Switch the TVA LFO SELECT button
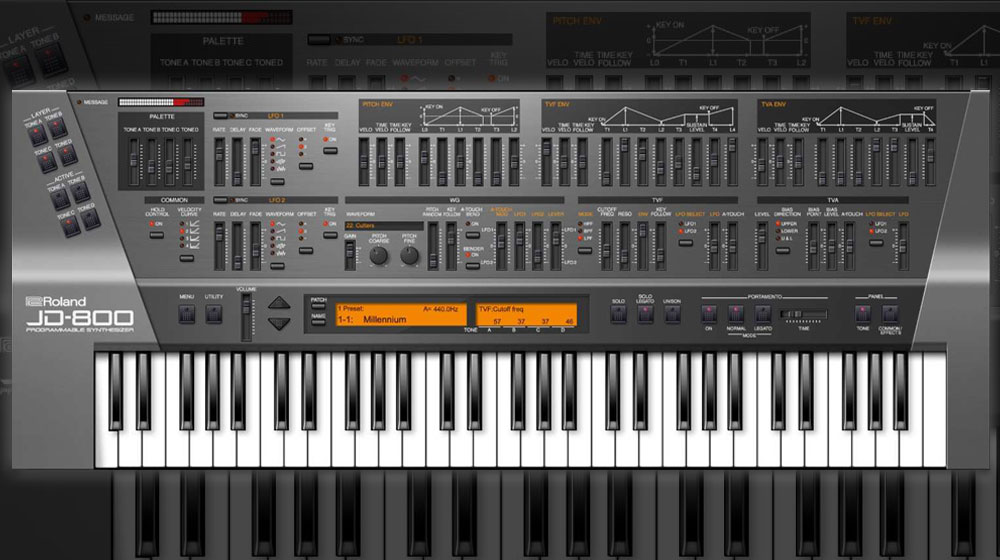 tap(876, 243)
